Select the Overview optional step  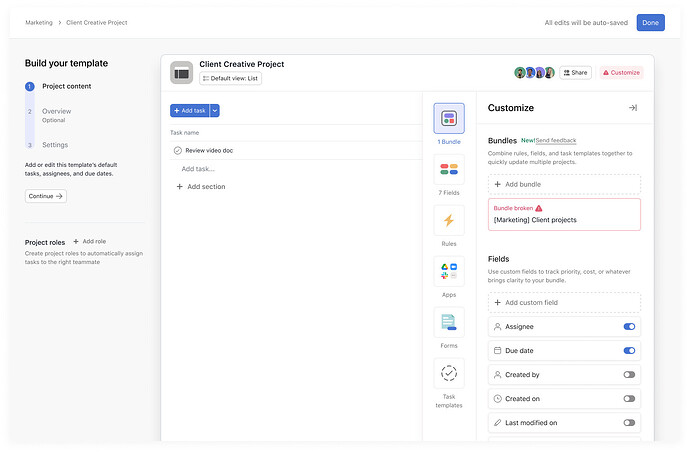(56, 115)
